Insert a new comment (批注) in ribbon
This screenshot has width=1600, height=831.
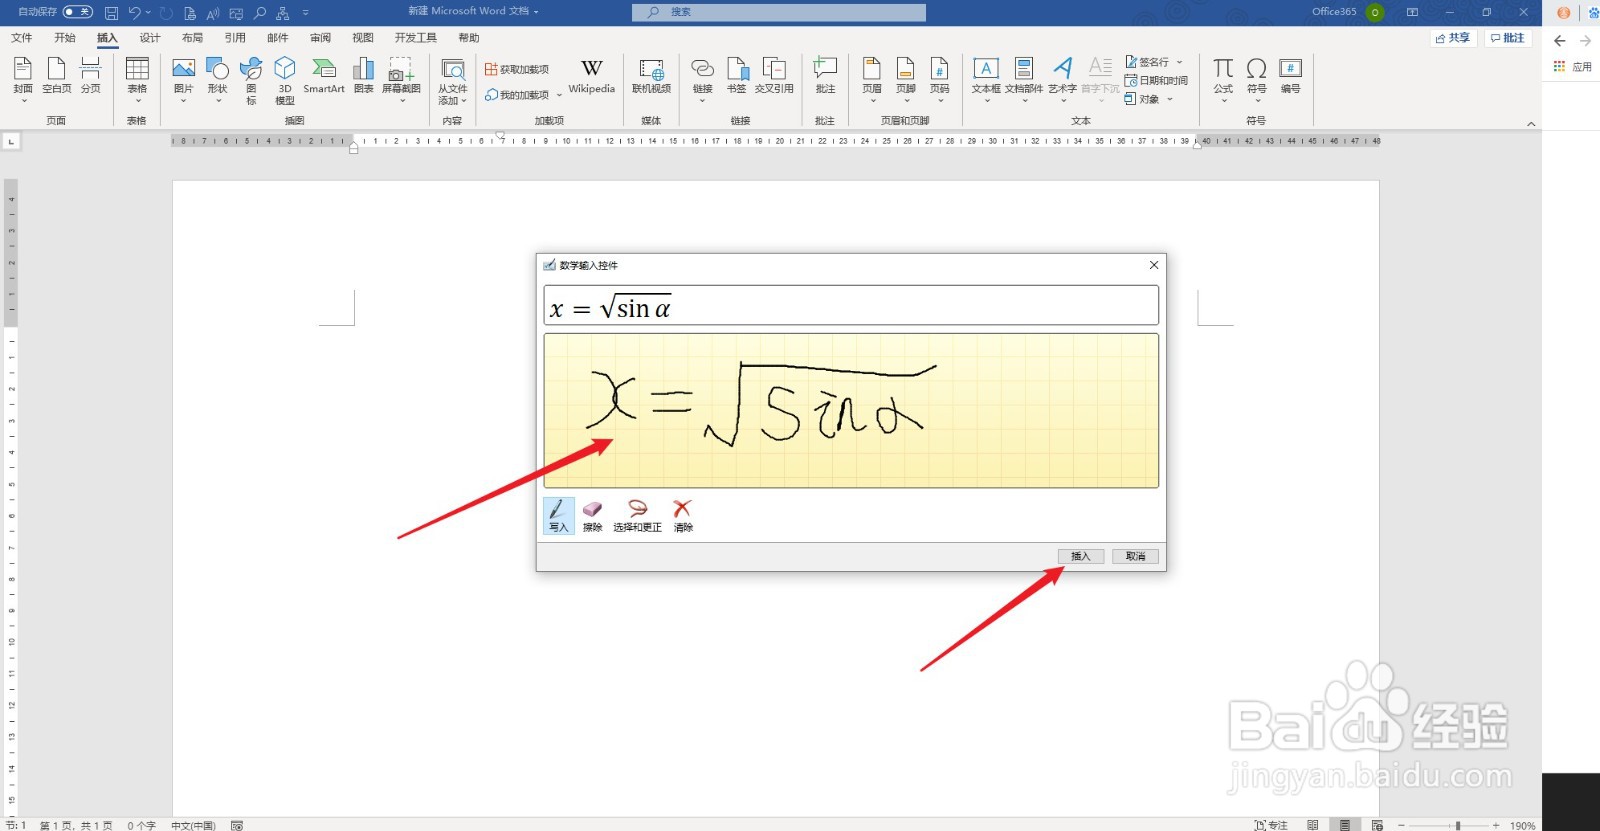[x=825, y=76]
